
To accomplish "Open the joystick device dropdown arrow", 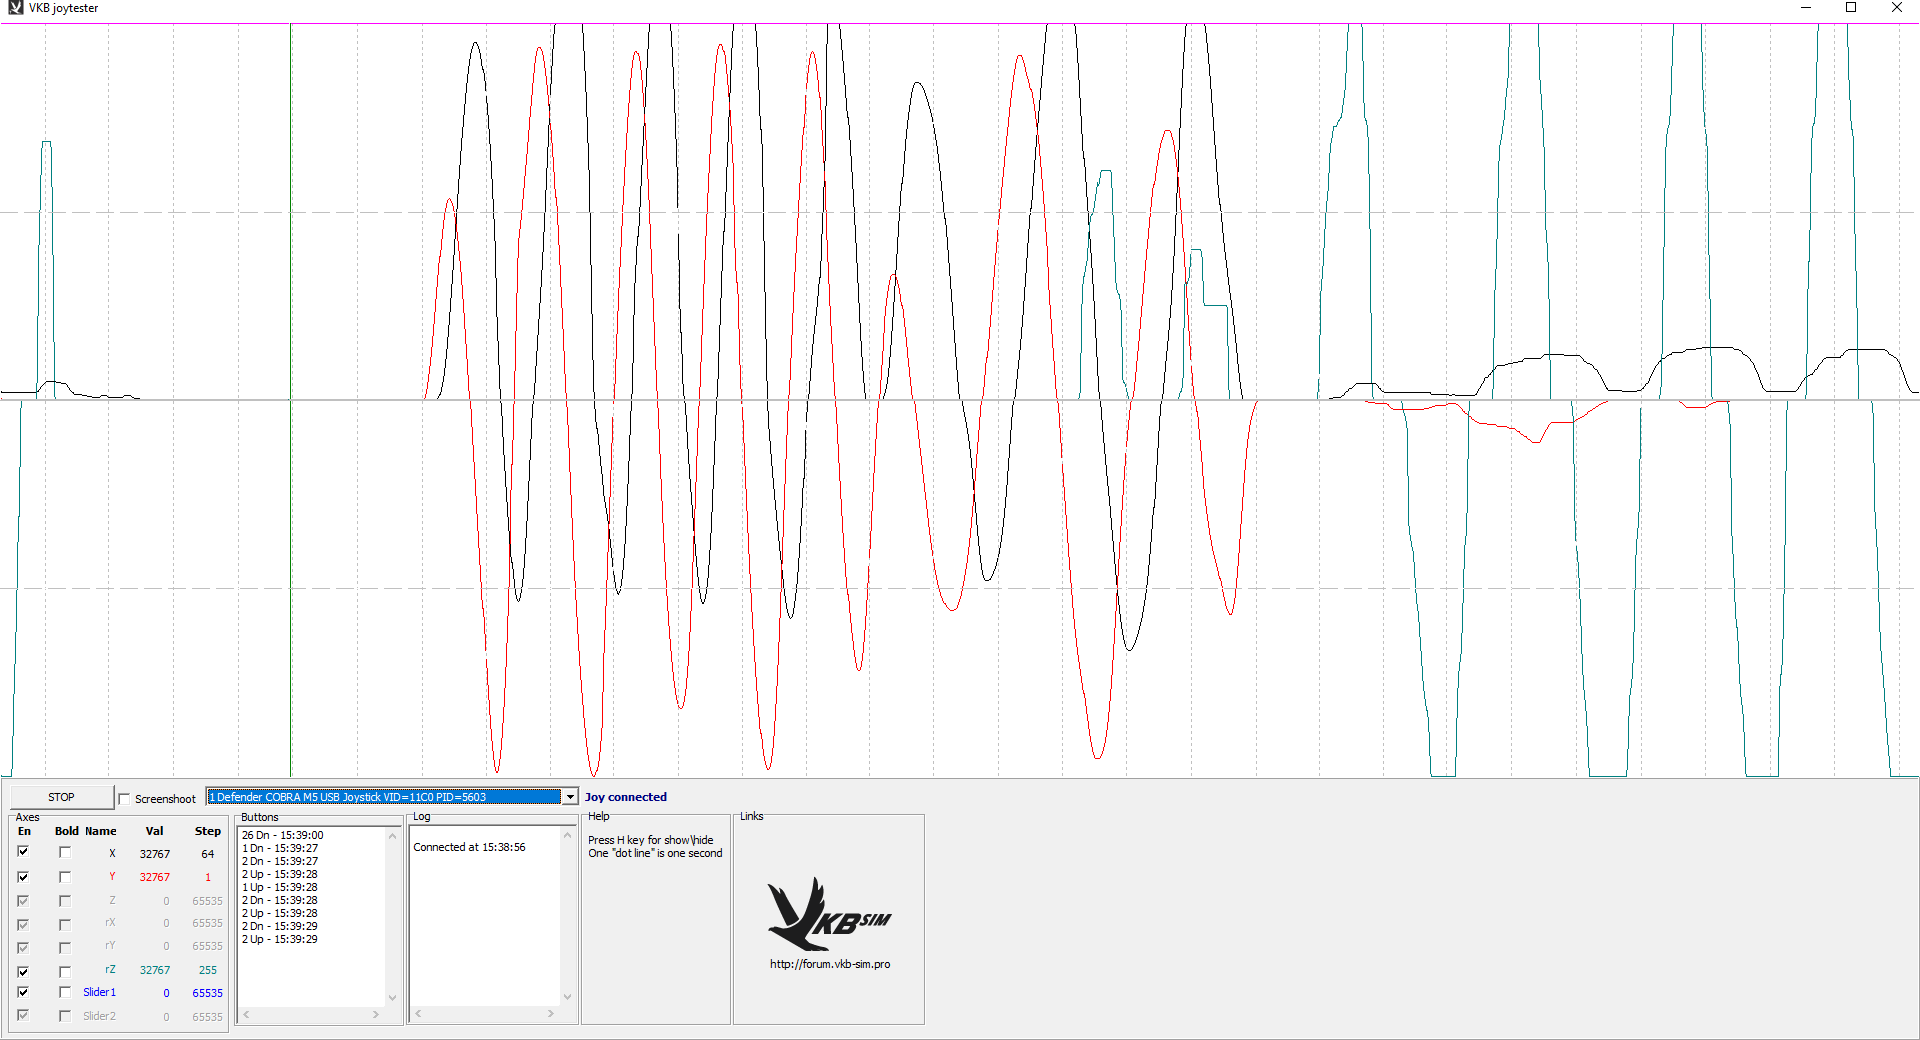I will 570,797.
